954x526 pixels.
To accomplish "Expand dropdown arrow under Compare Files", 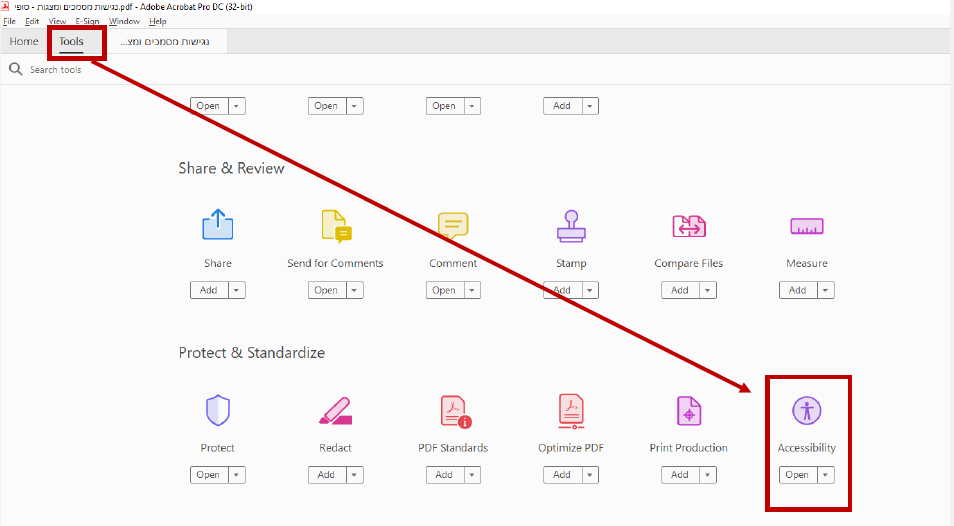I will pos(708,290).
